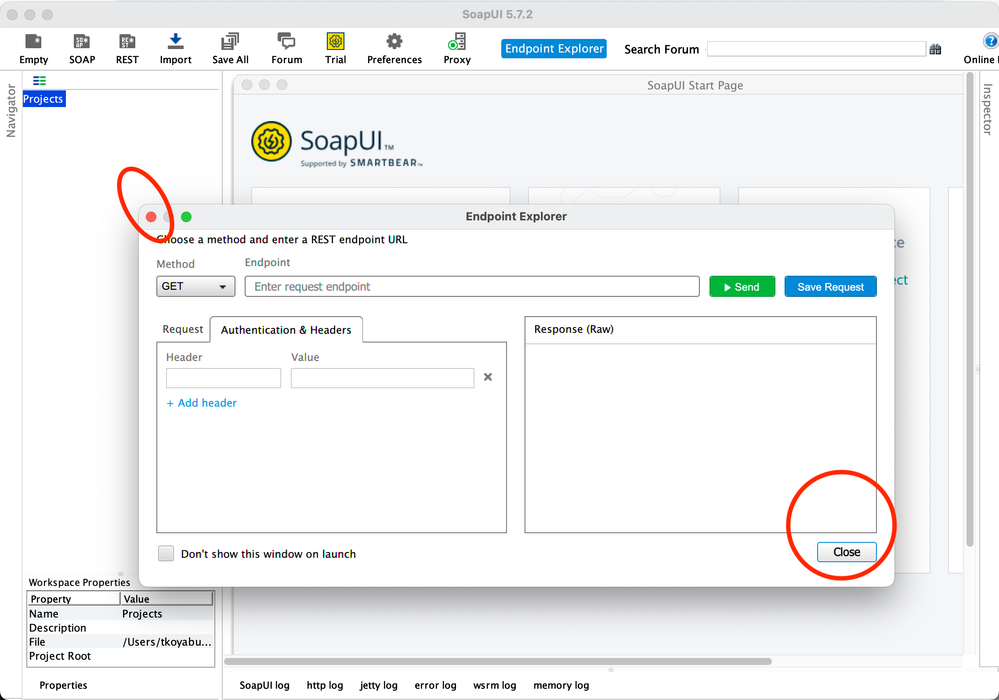Click the Header name input field
Viewport: 999px width, 700px height.
coord(224,378)
